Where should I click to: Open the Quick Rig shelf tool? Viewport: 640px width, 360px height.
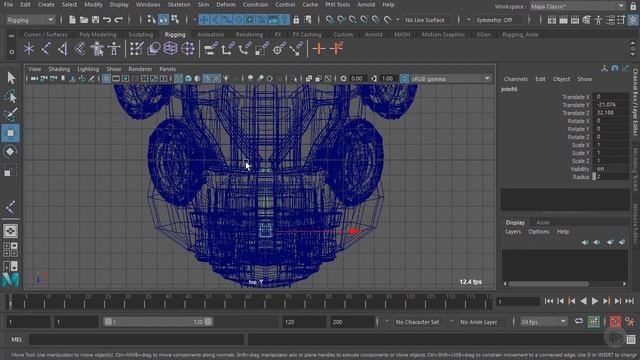tap(97, 49)
